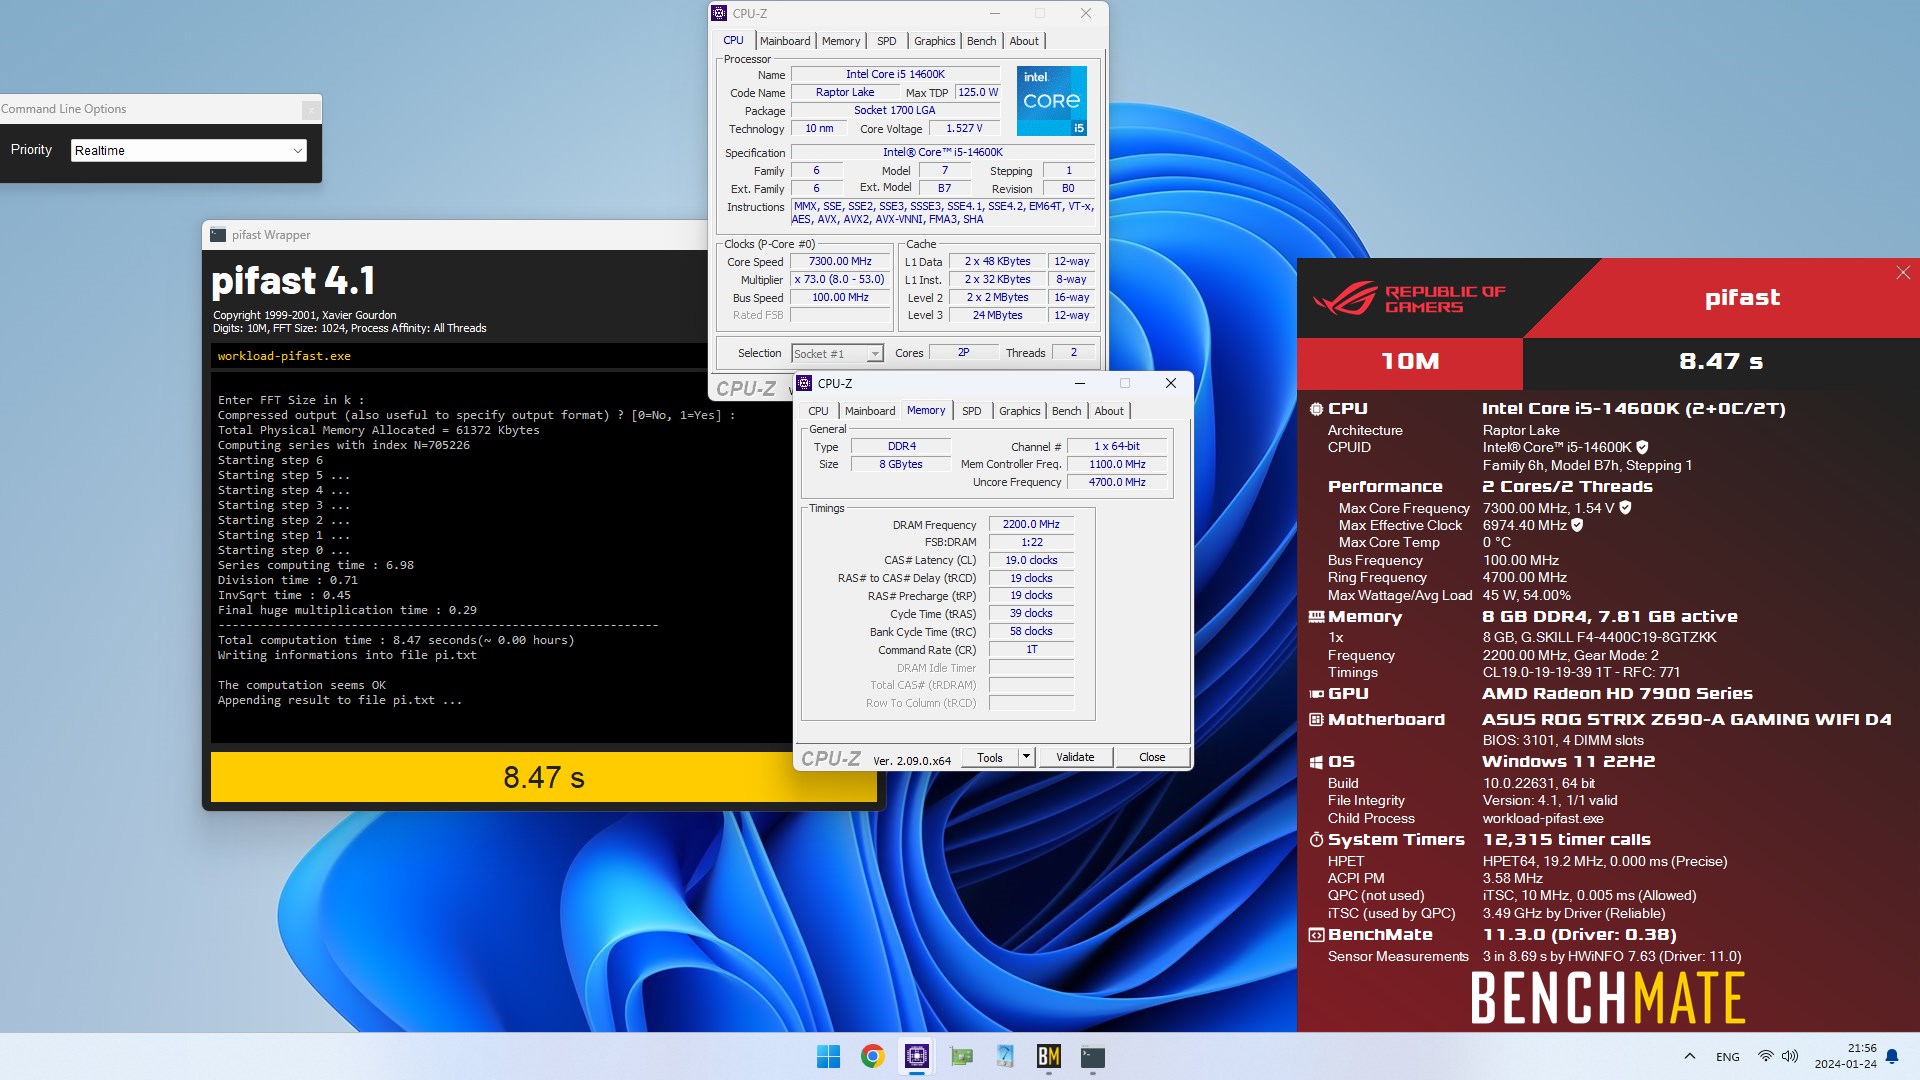Click the Republic of Gamers logo
This screenshot has height=1080, width=1920.
point(1409,298)
